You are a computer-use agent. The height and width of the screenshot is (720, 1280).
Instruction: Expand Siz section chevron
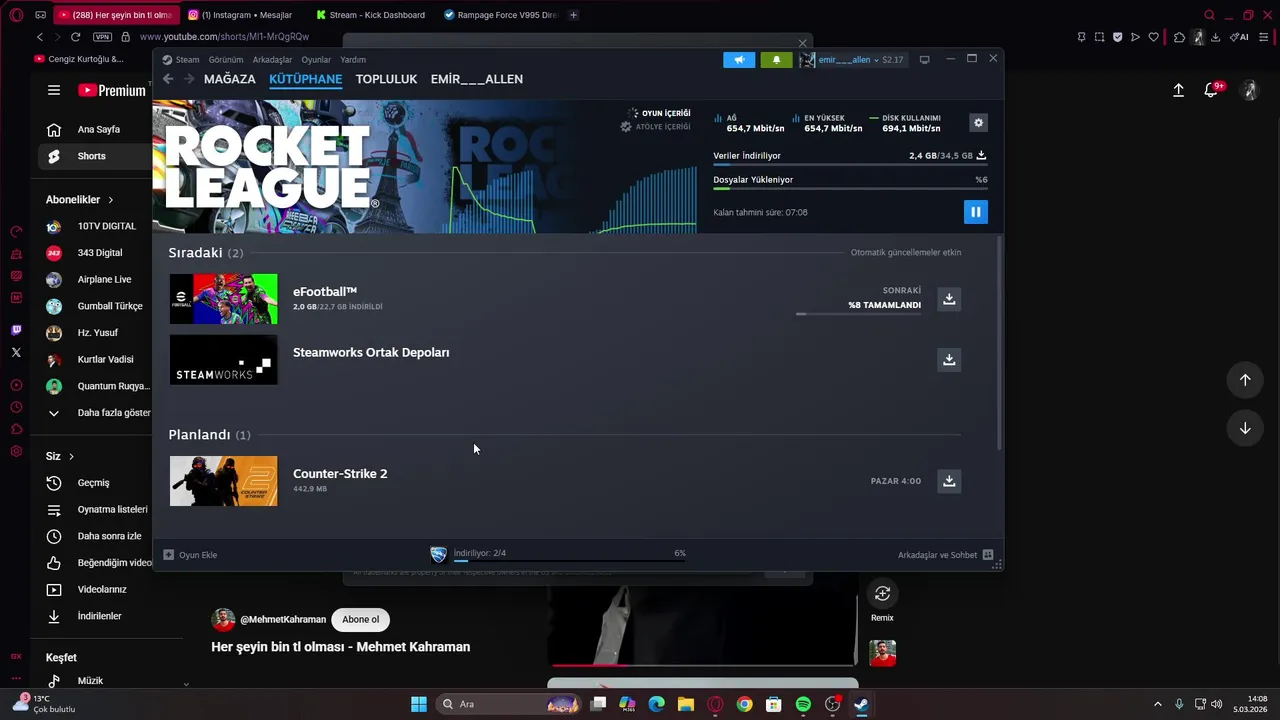pos(71,456)
